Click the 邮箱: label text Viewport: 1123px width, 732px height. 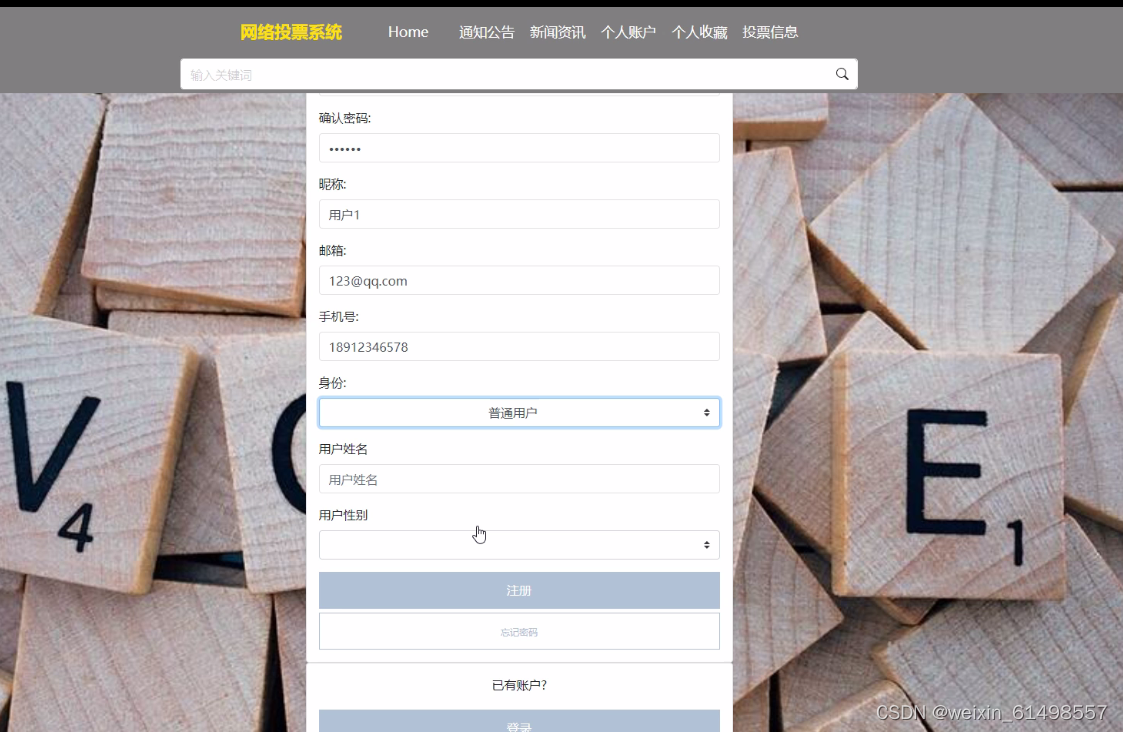click(x=332, y=251)
